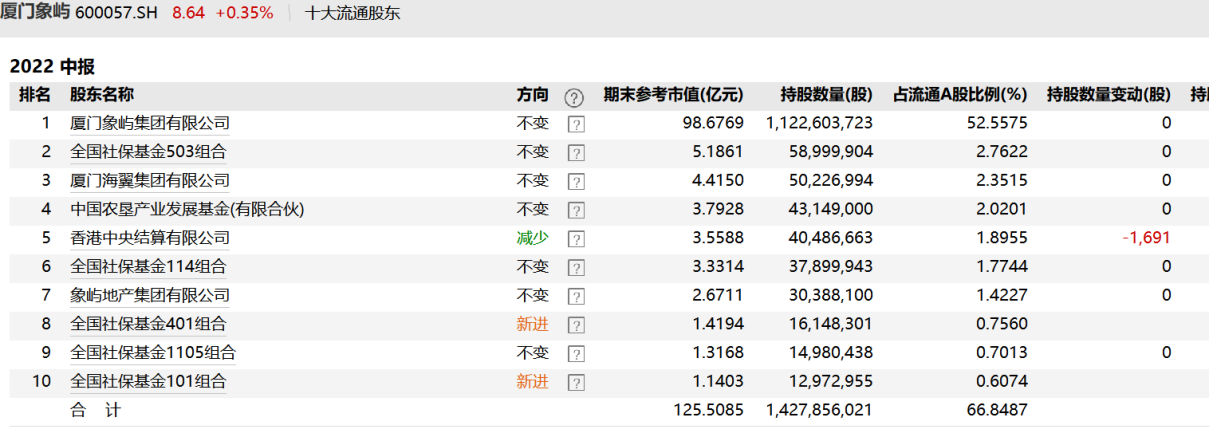The height and width of the screenshot is (438, 1210).
Task: Click the question icon in 全国社保基金503组合 row
Action: 575,154
